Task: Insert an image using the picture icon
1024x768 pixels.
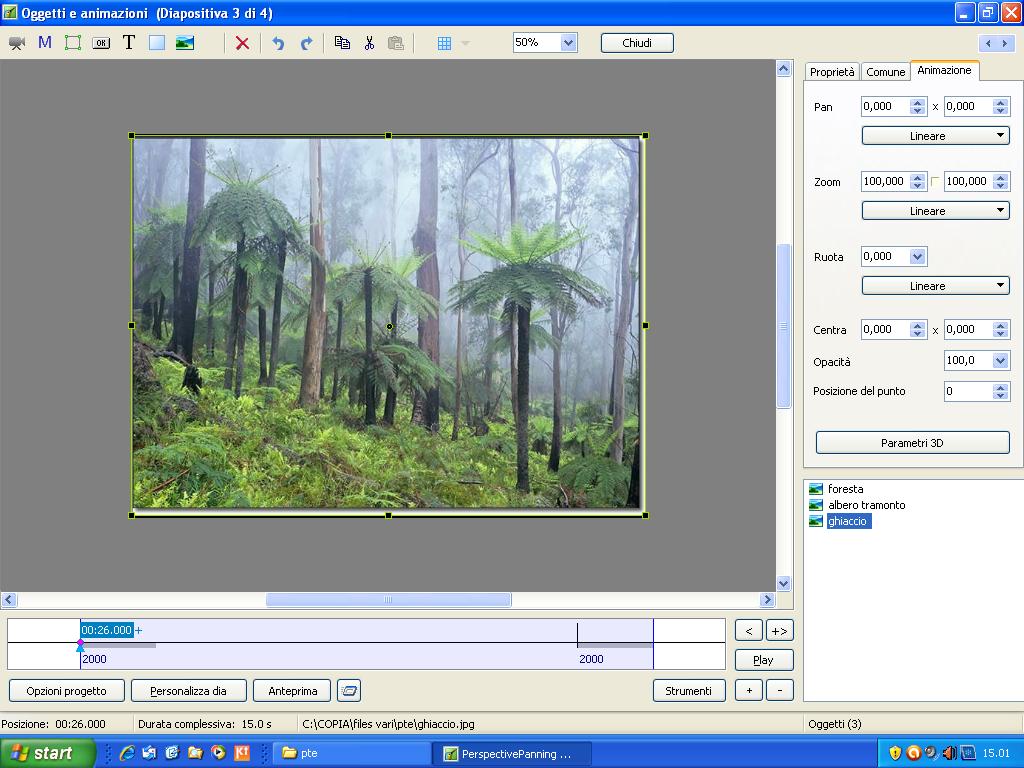Action: click(185, 43)
